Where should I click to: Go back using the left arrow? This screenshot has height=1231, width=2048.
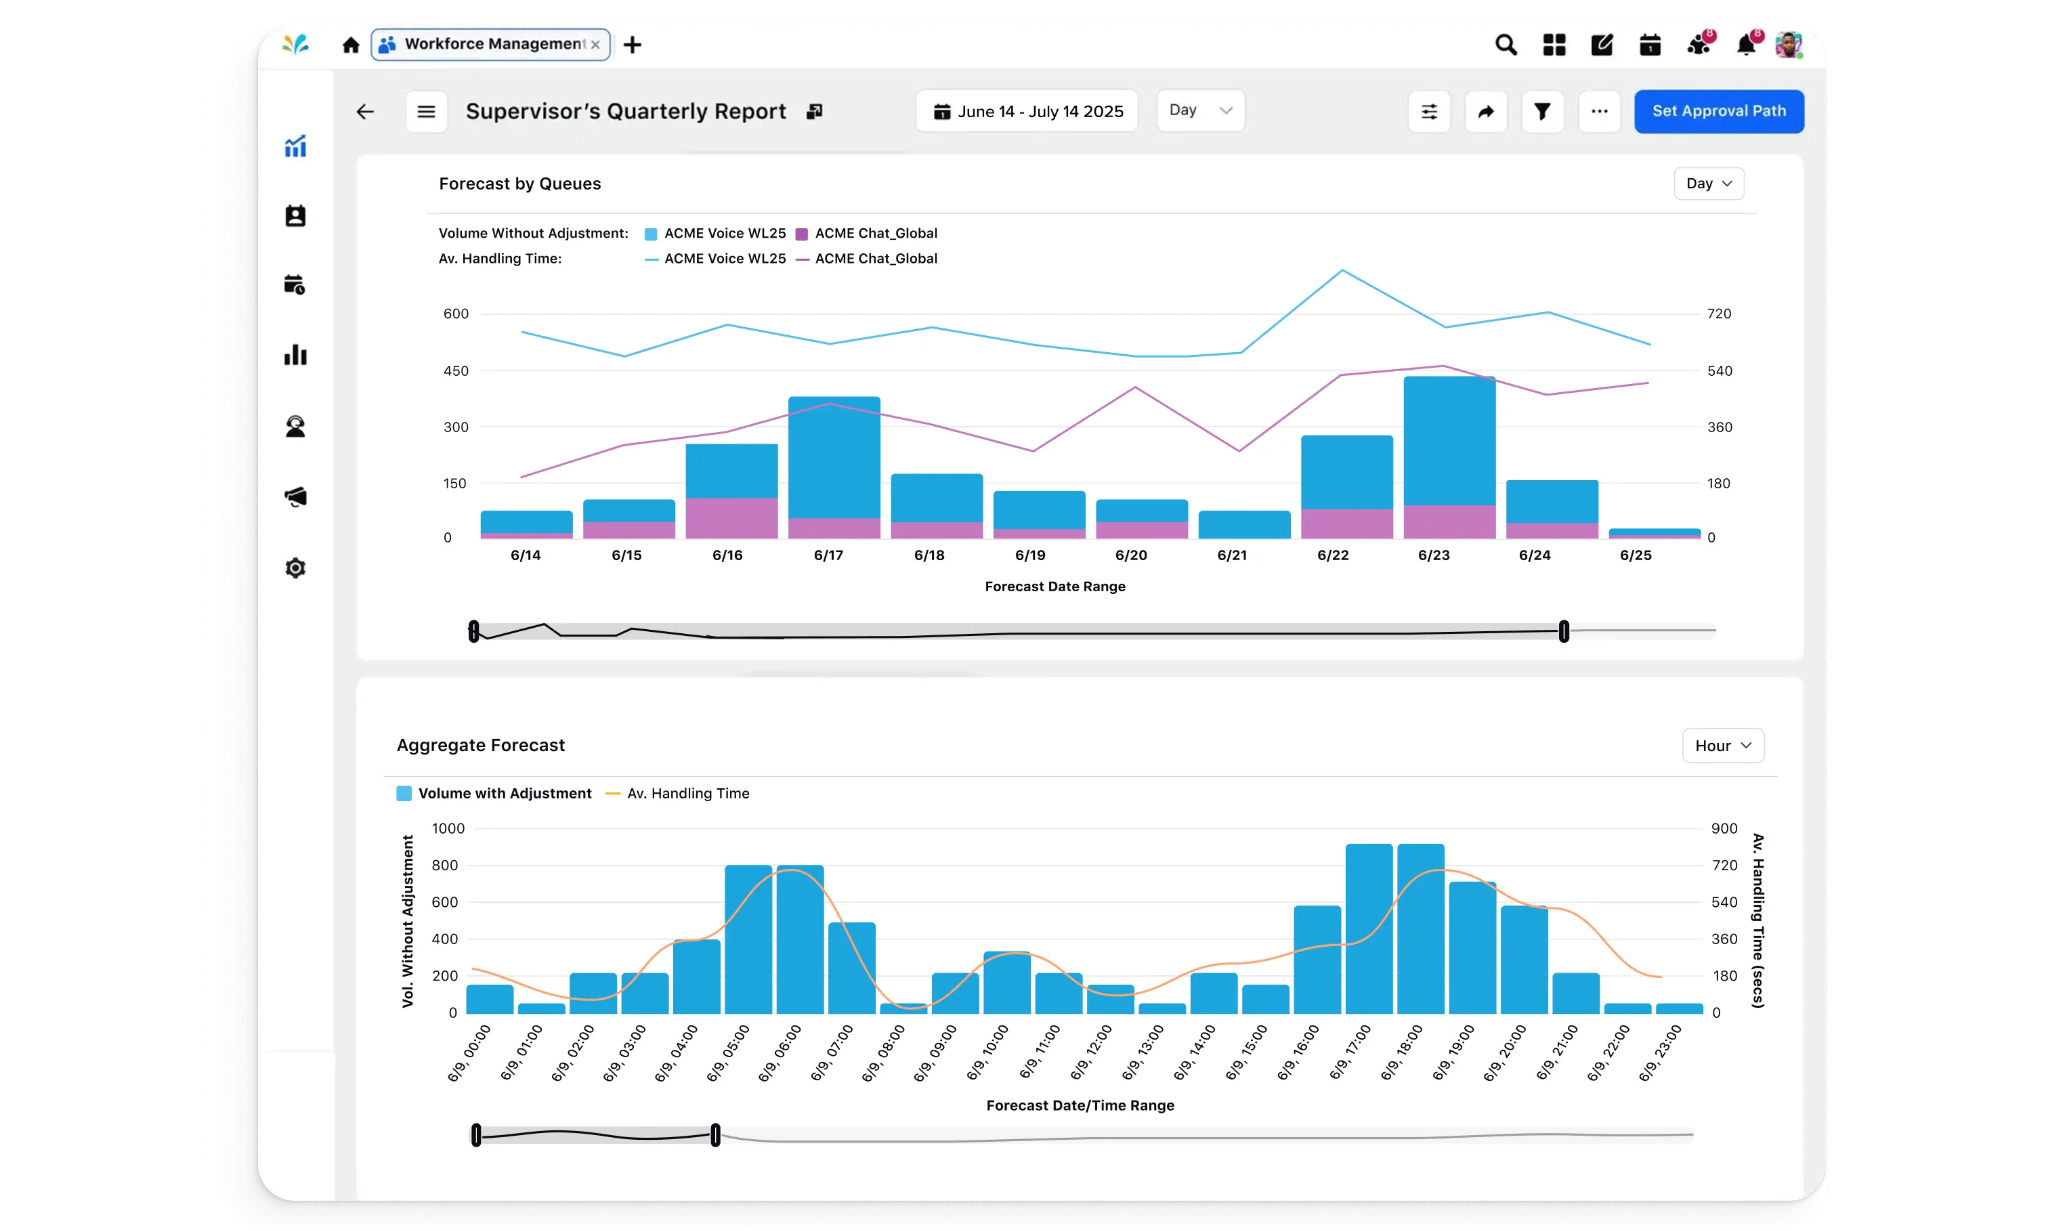point(365,112)
